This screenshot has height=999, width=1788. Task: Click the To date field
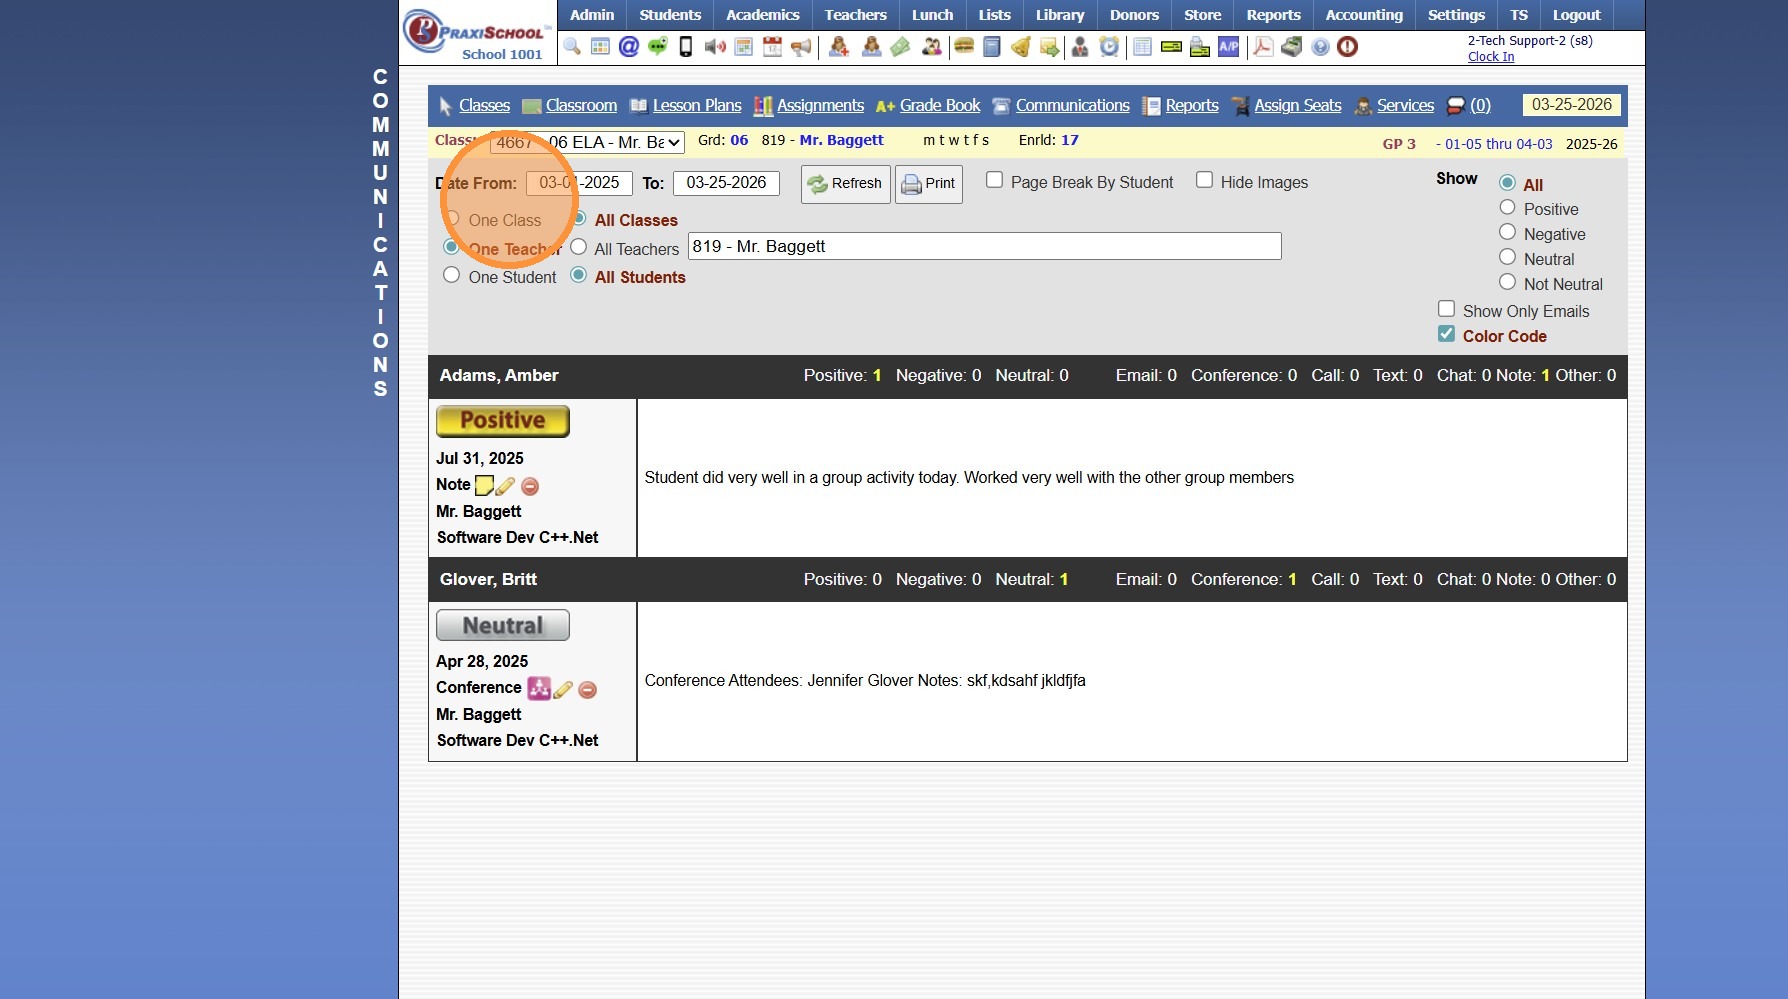[726, 183]
